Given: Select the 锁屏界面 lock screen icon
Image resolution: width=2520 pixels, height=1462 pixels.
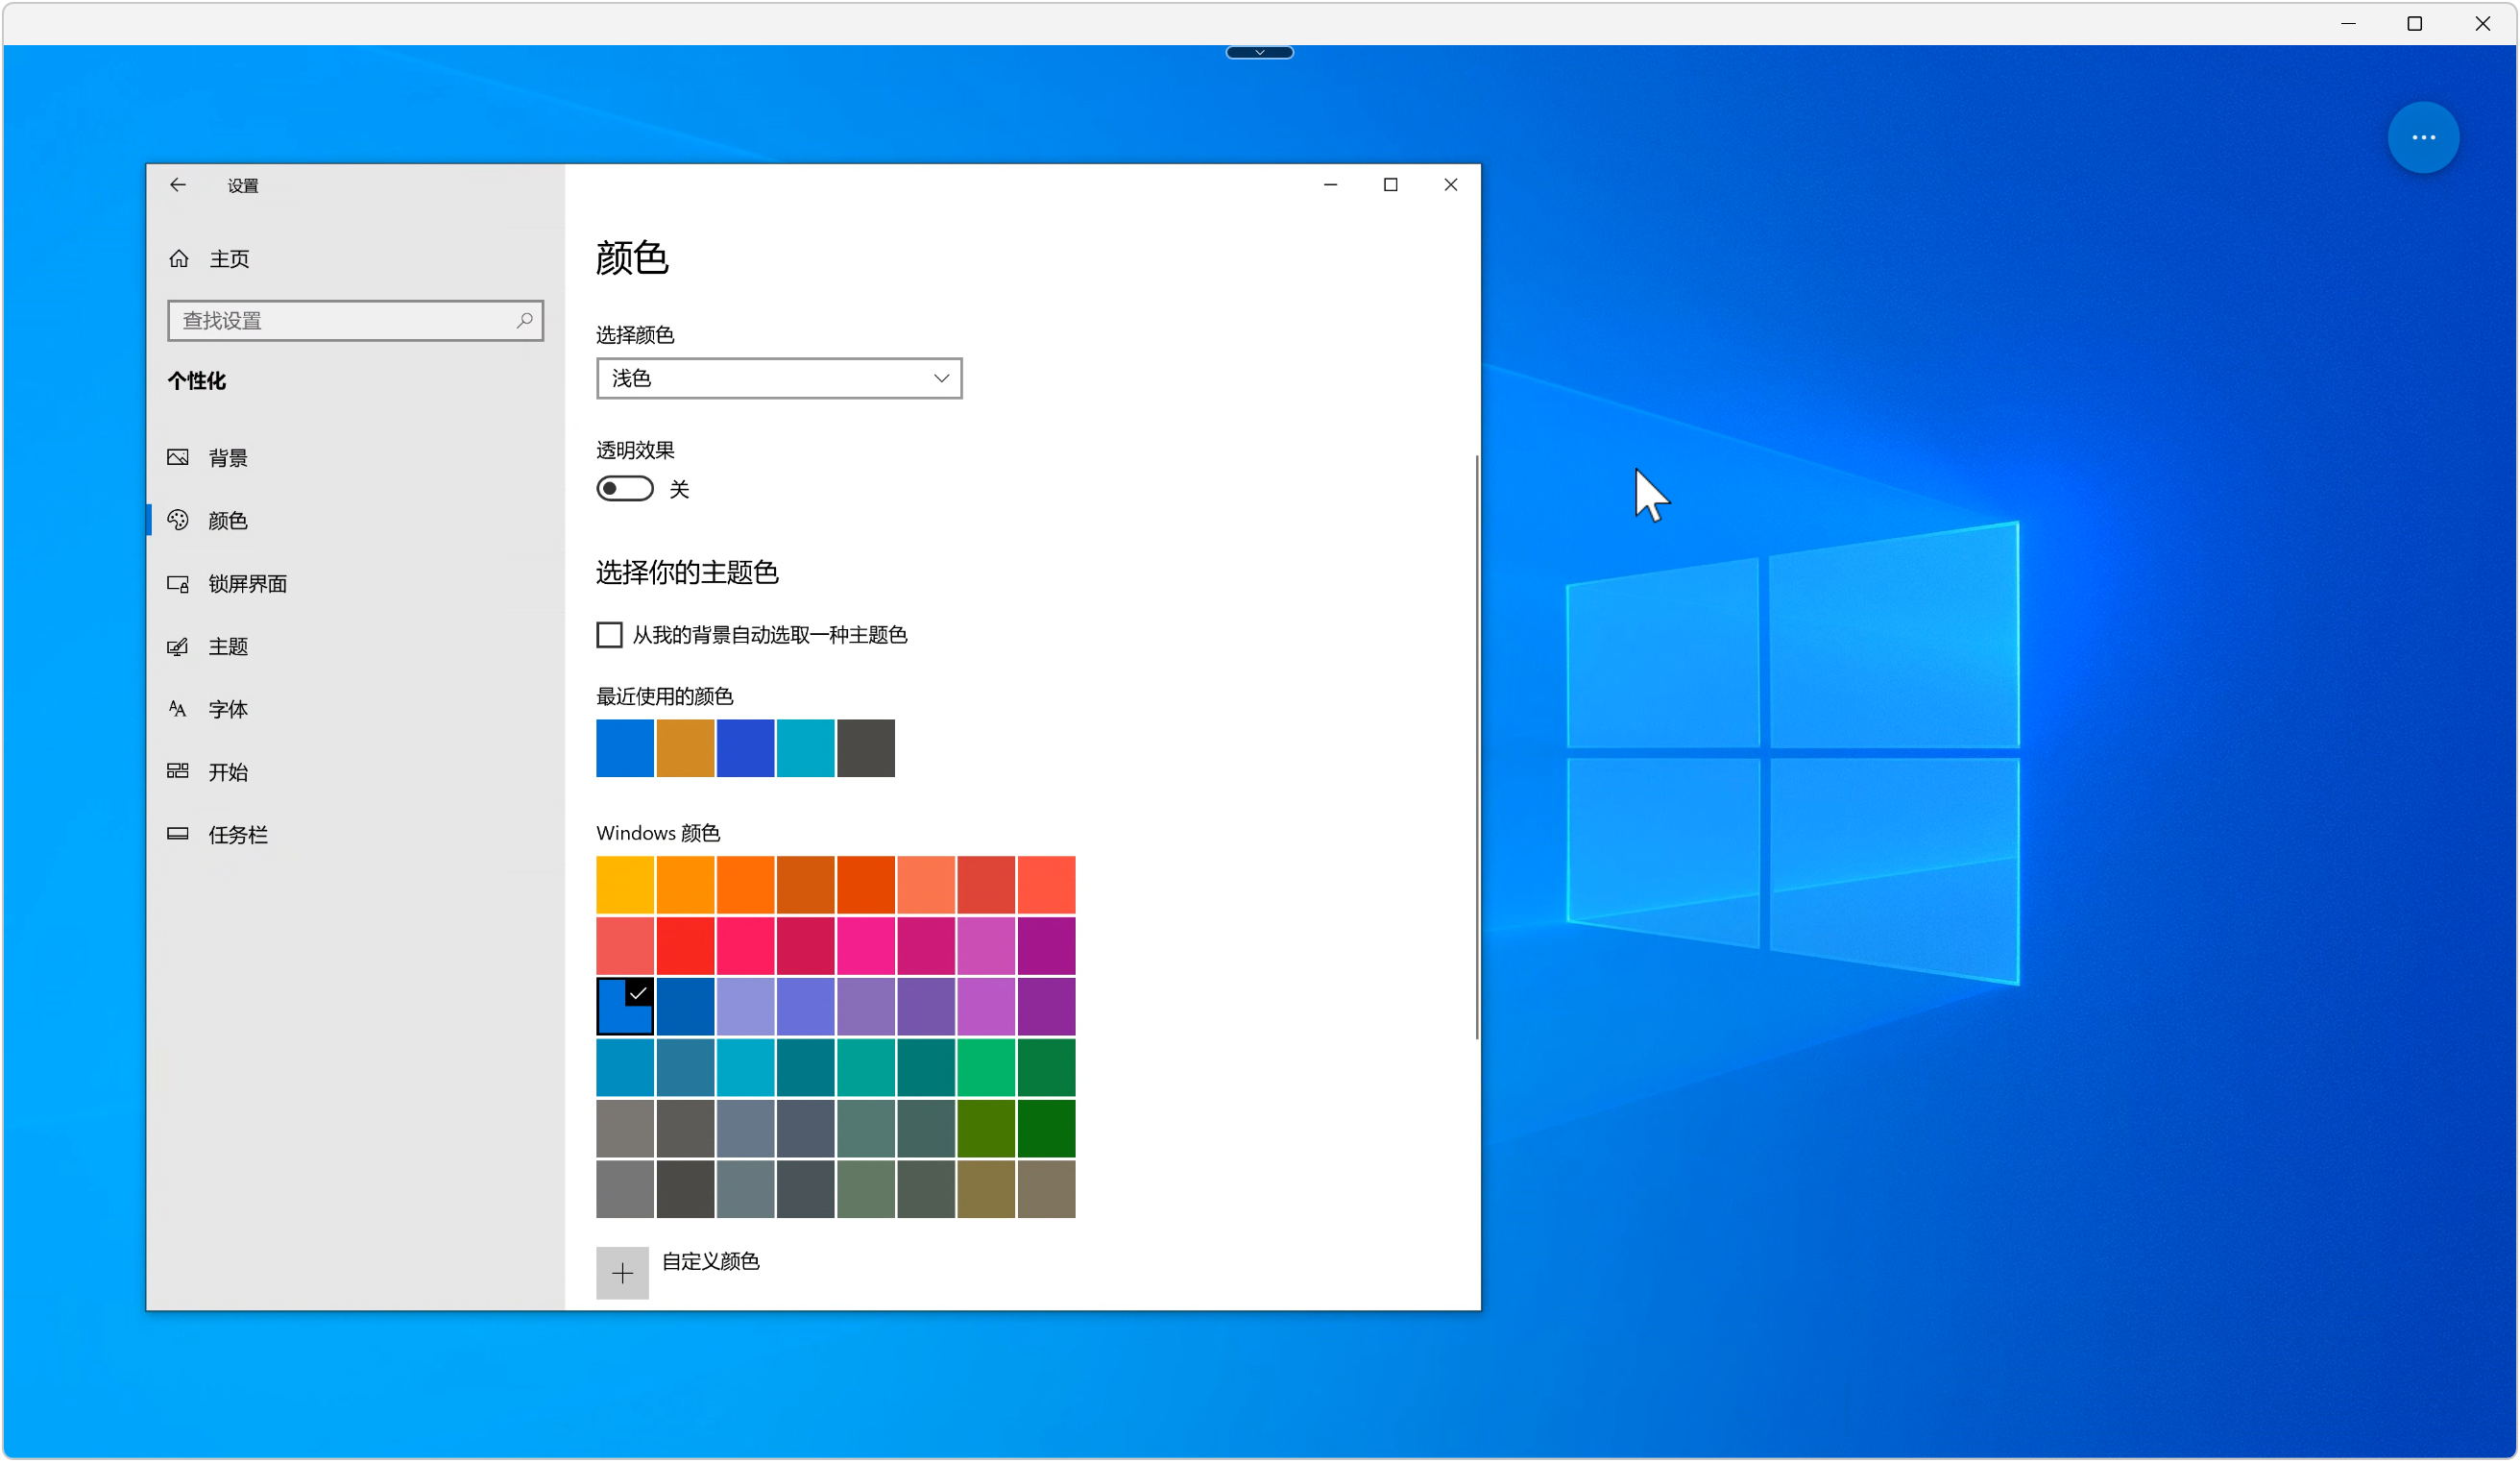Looking at the screenshot, I should [178, 583].
